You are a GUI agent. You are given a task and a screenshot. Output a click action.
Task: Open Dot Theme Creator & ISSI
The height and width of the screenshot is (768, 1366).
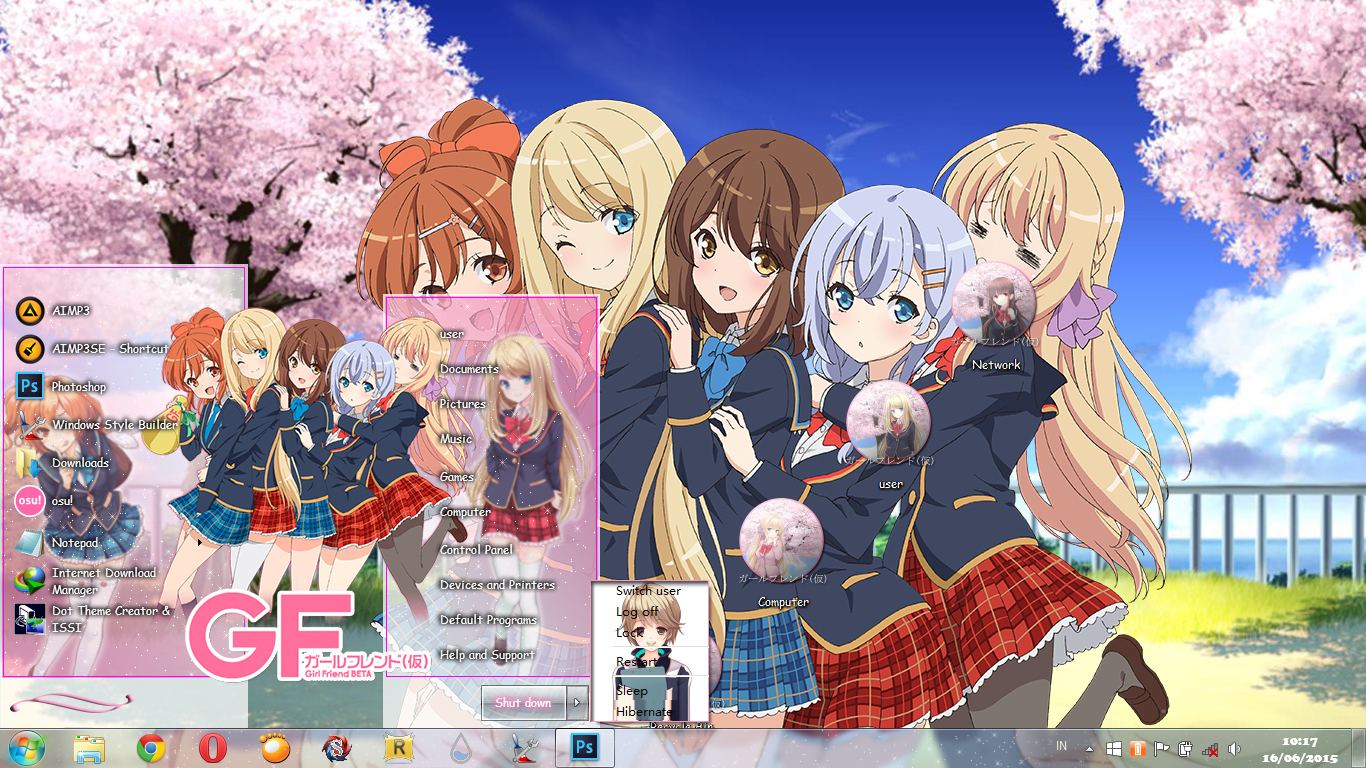point(93,619)
